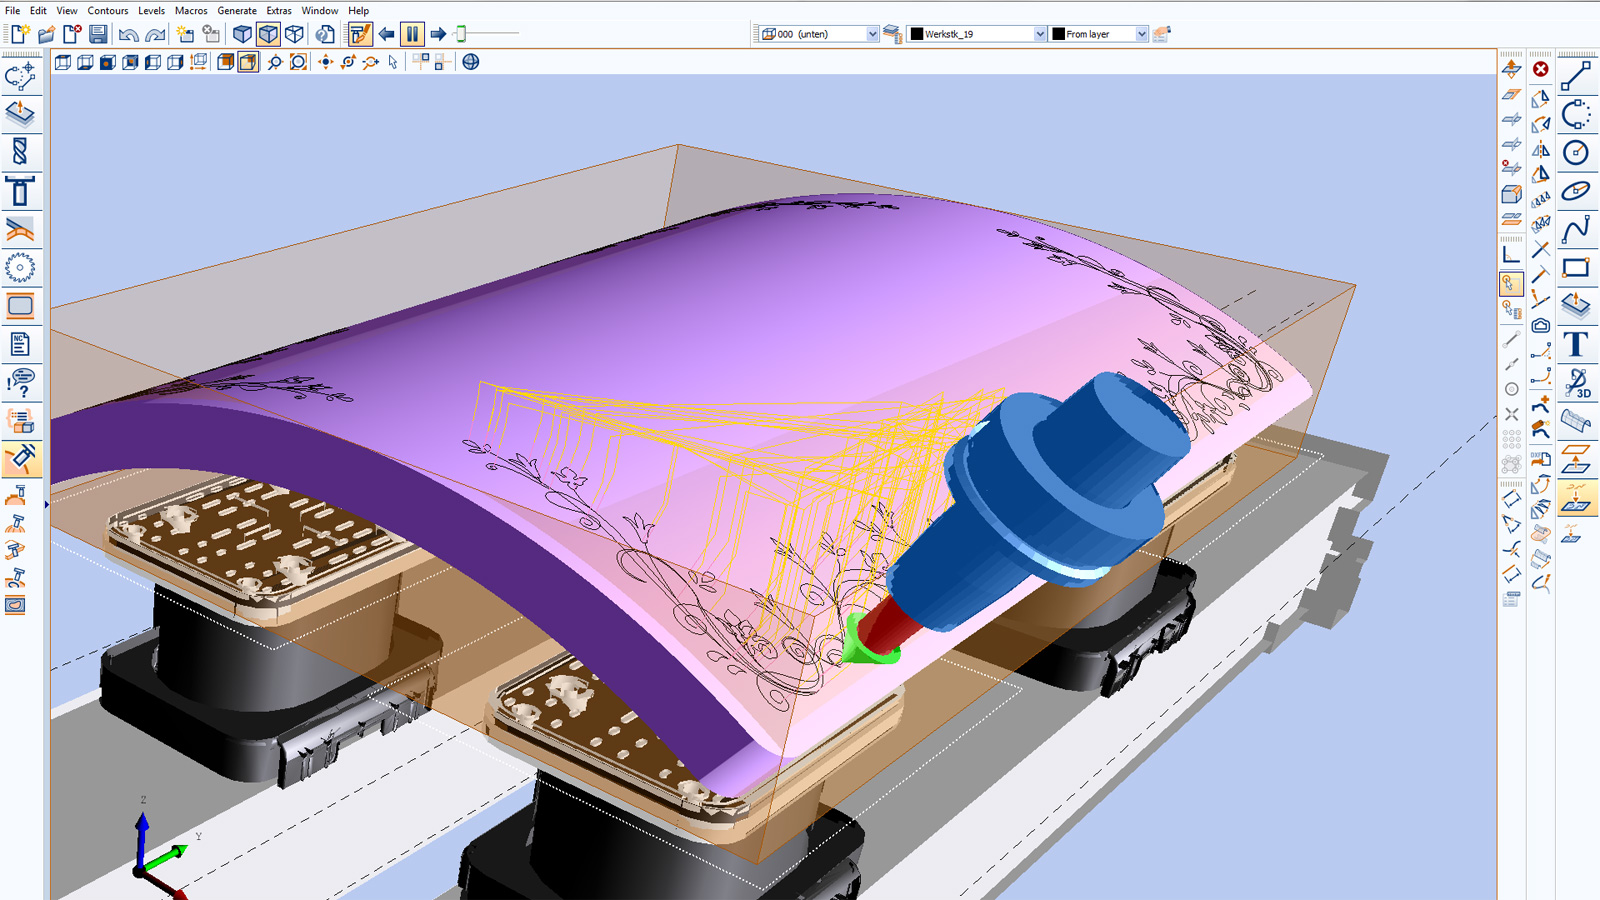Click the layer stack icon by dropdown
Viewport: 1600px width, 900px height.
pos(893,34)
